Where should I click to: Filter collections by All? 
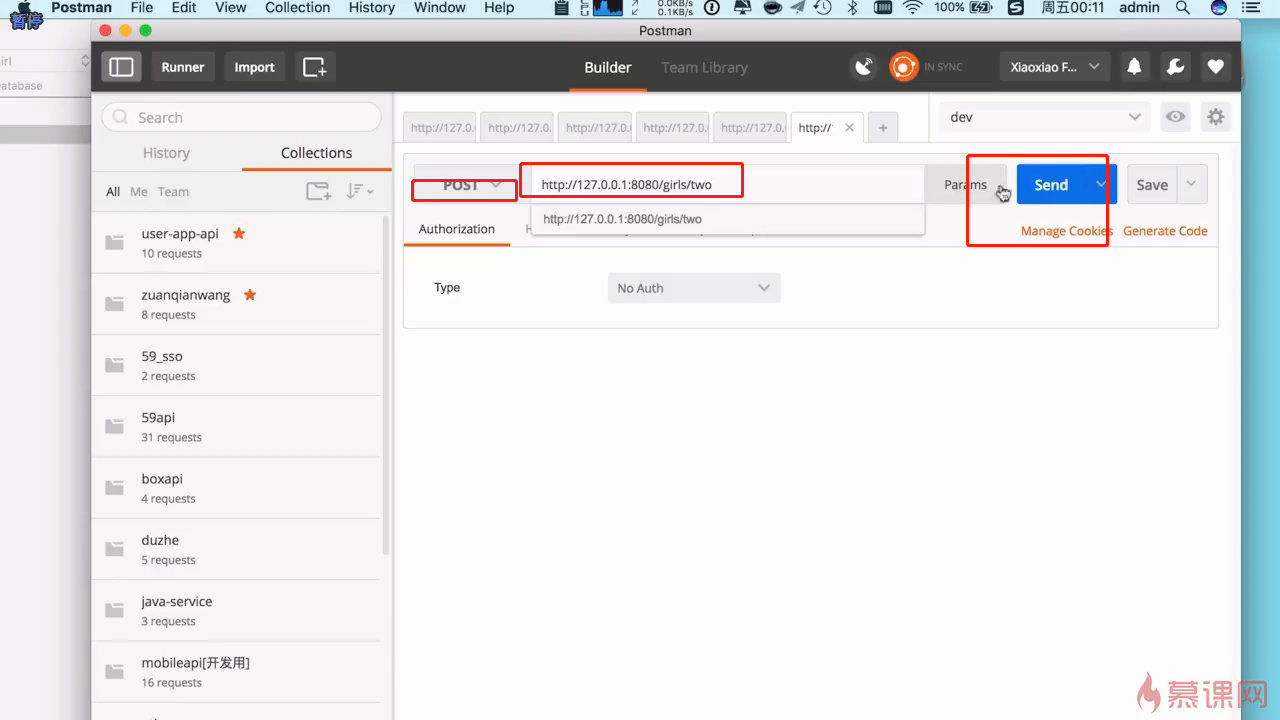(x=113, y=192)
